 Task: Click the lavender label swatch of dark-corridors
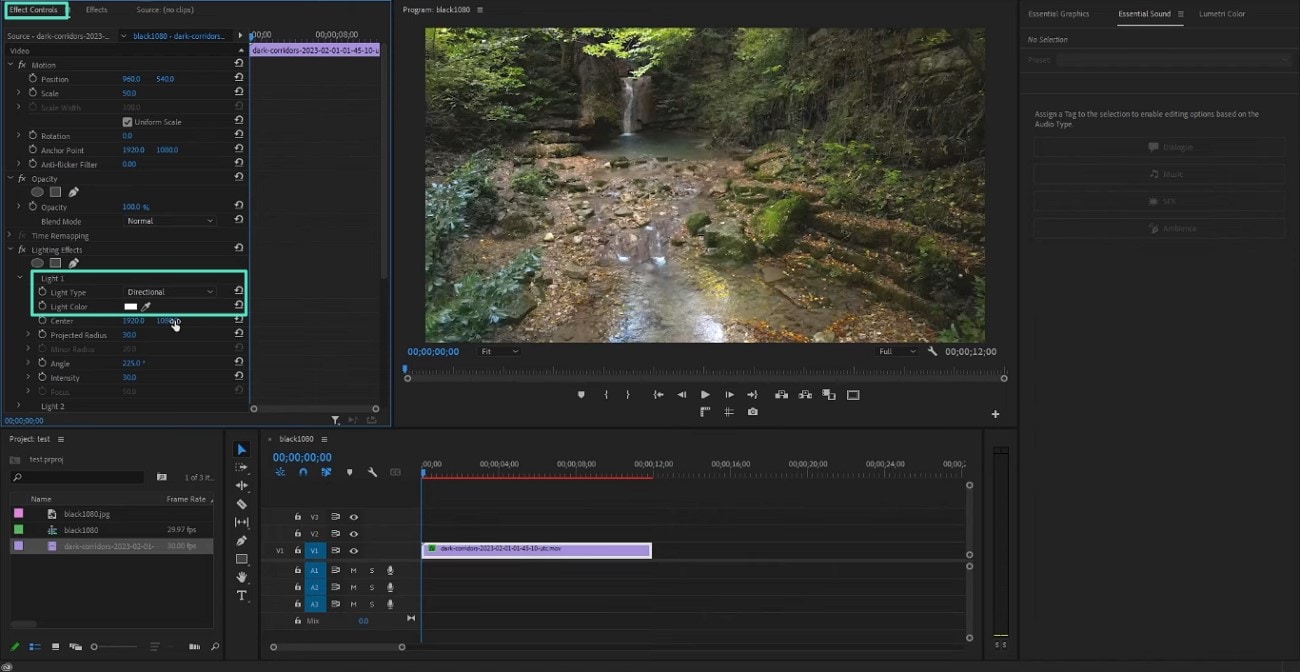[x=18, y=546]
